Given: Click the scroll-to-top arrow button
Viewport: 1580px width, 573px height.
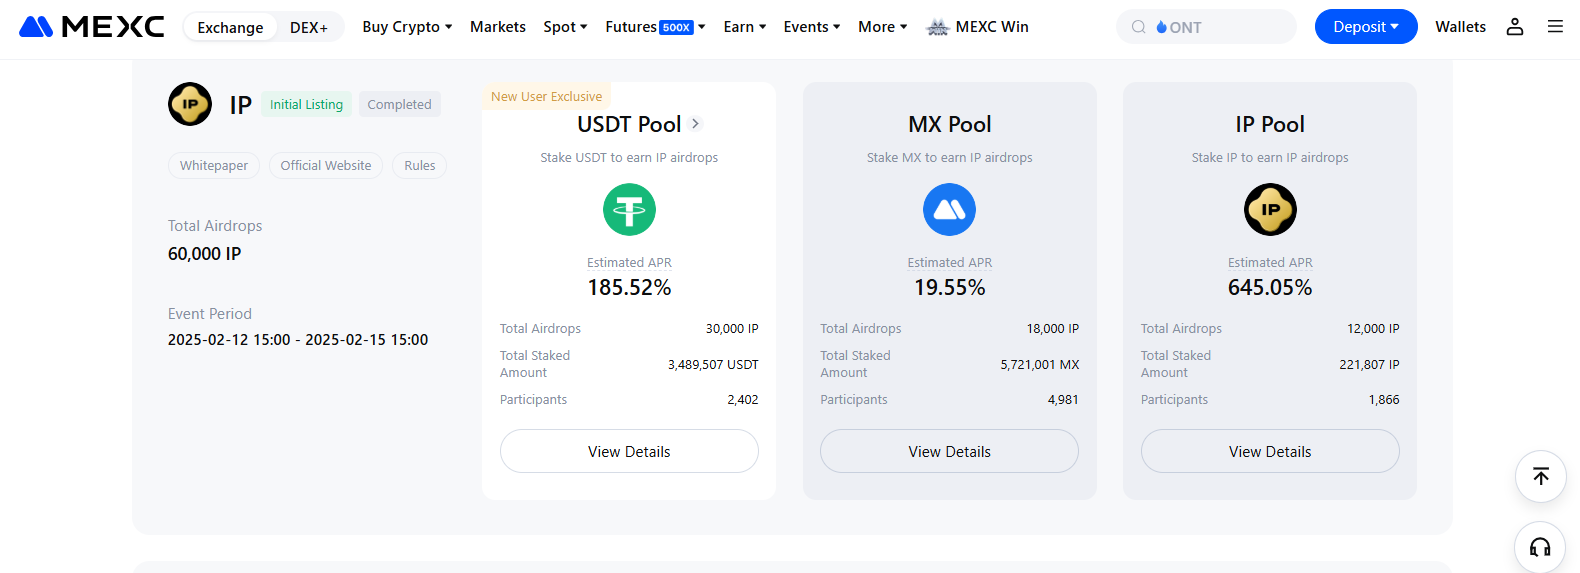Looking at the screenshot, I should (1541, 476).
